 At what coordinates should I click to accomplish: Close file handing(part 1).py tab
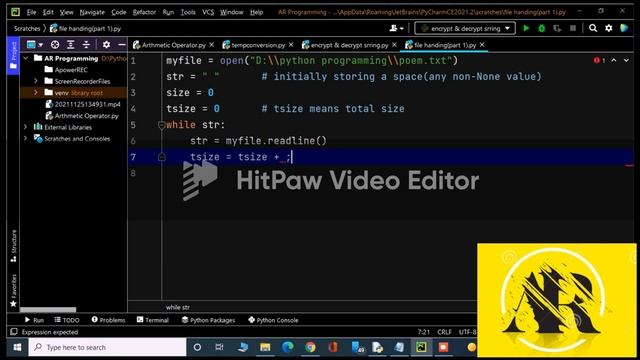[482, 44]
